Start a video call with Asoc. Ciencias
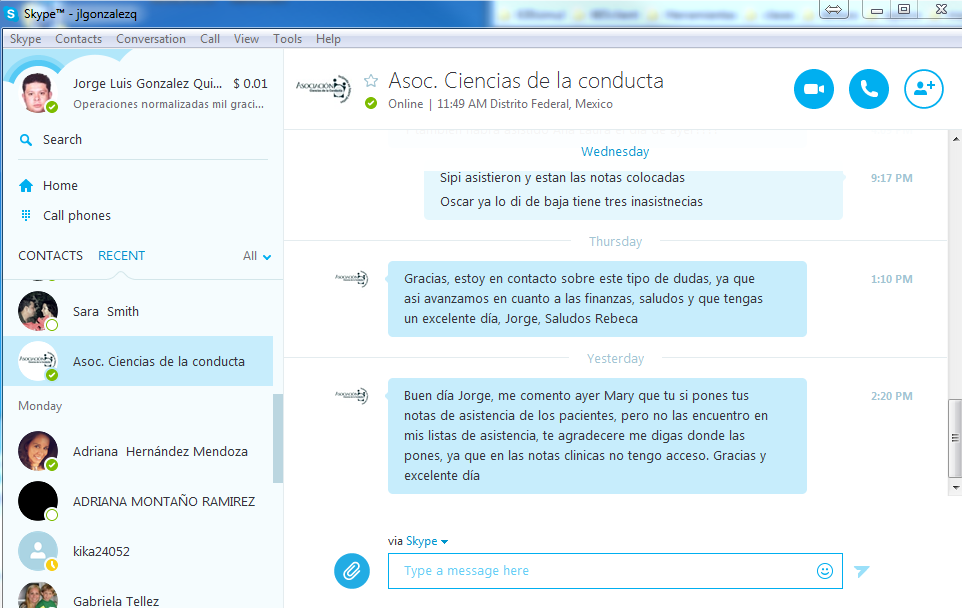 (814, 89)
